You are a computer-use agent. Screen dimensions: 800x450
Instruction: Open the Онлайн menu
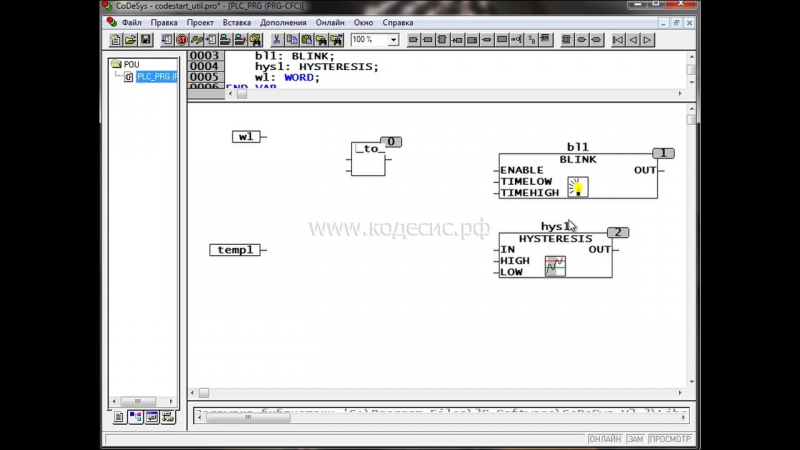pos(330,22)
